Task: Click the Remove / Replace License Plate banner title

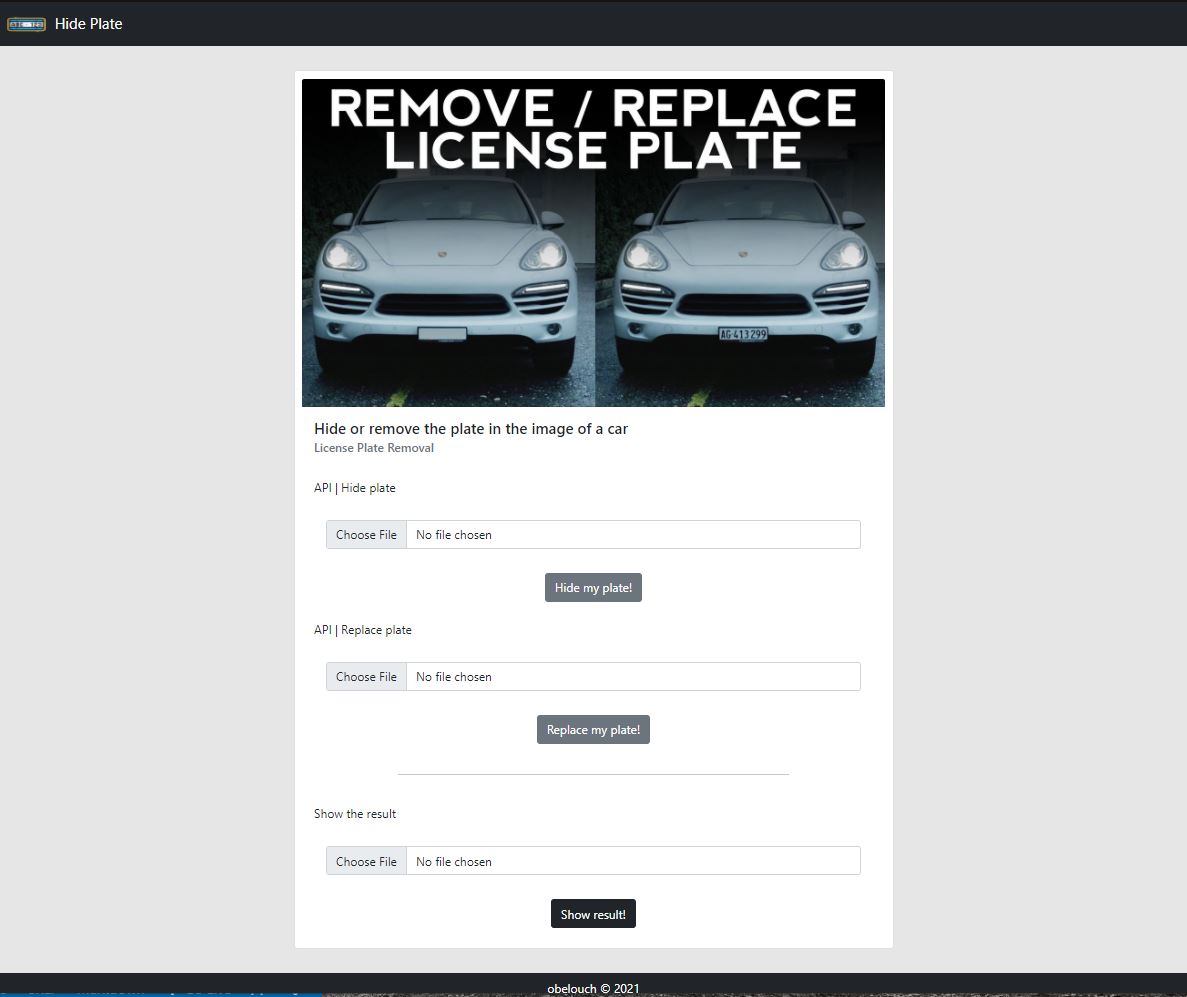Action: [x=593, y=128]
